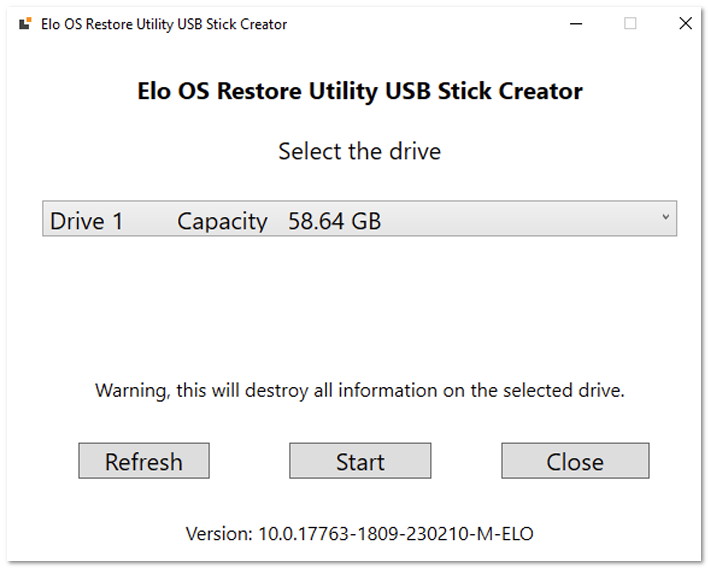Viewport: 708px width, 568px height.
Task: Minimize the USB Stick Creator window
Action: [576, 23]
